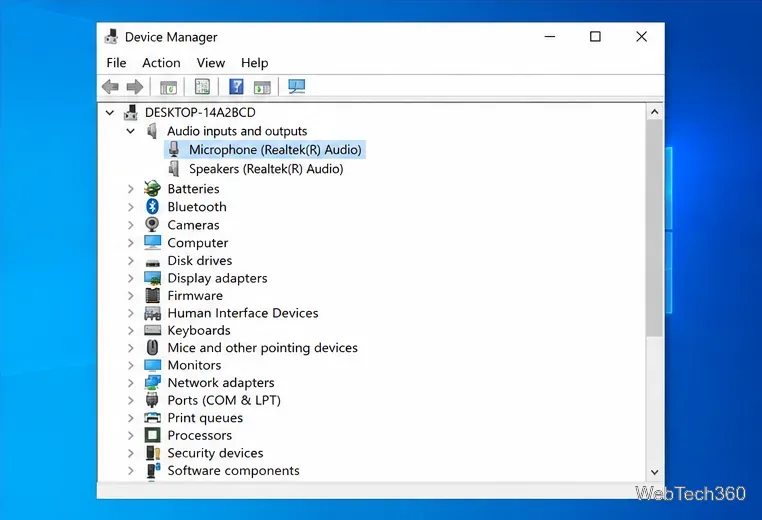Expand the Processors chevron
Screen dimensions: 762x520
tap(131, 435)
